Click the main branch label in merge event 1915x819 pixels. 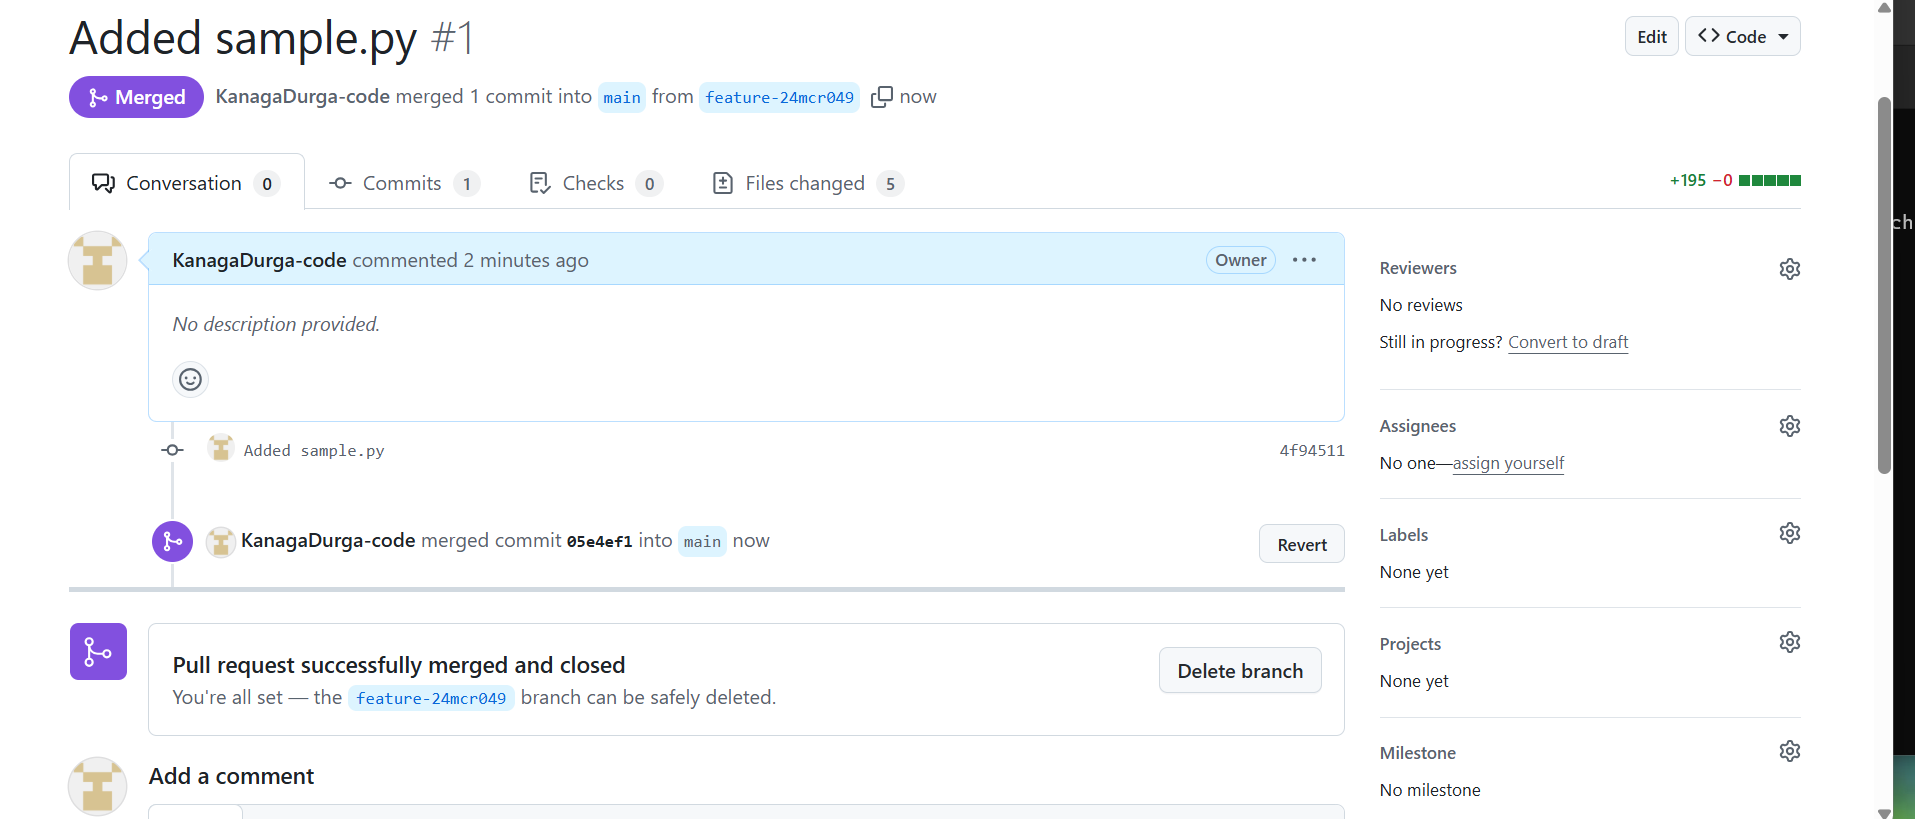click(x=702, y=541)
